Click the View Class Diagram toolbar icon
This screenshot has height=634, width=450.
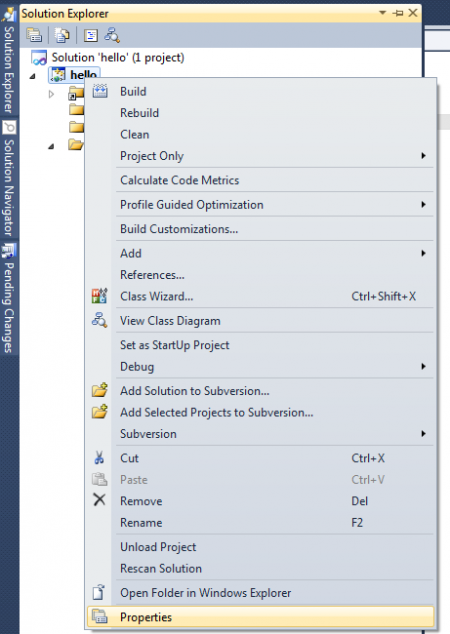pos(112,35)
